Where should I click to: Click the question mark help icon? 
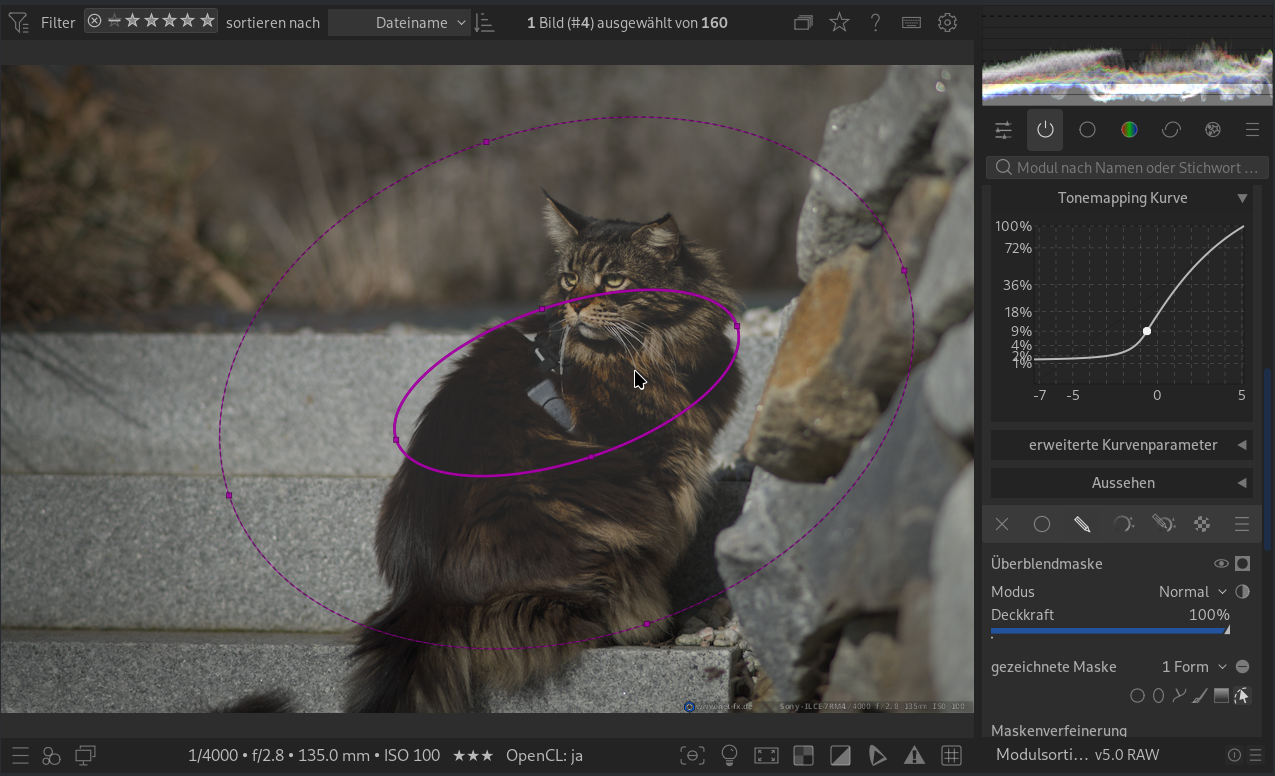click(x=875, y=22)
